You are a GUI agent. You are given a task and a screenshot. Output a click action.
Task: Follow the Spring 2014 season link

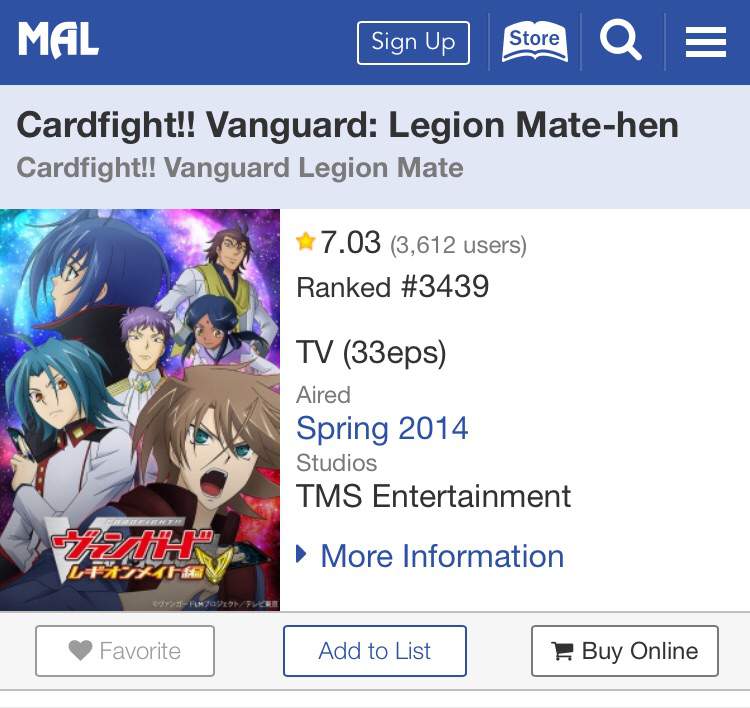coord(382,428)
